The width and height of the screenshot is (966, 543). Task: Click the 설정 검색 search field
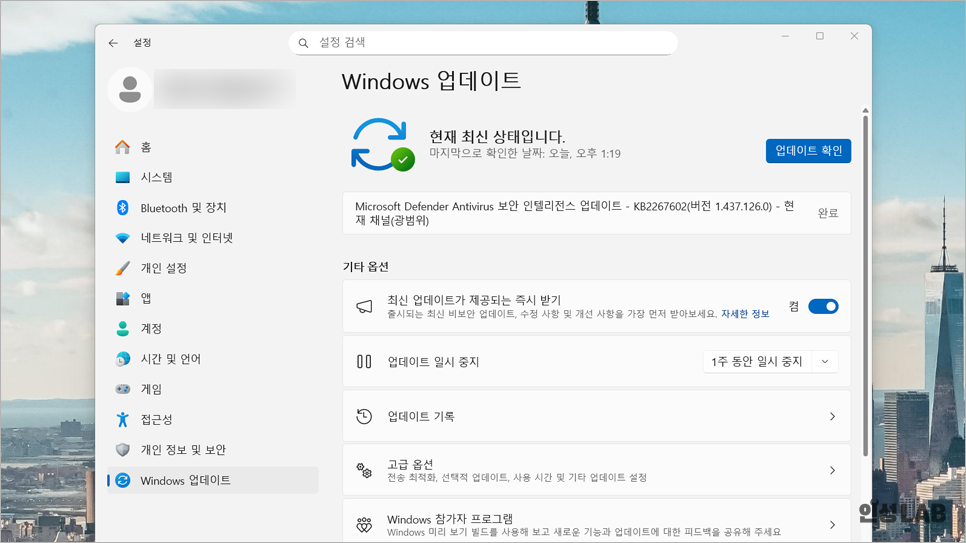[483, 43]
